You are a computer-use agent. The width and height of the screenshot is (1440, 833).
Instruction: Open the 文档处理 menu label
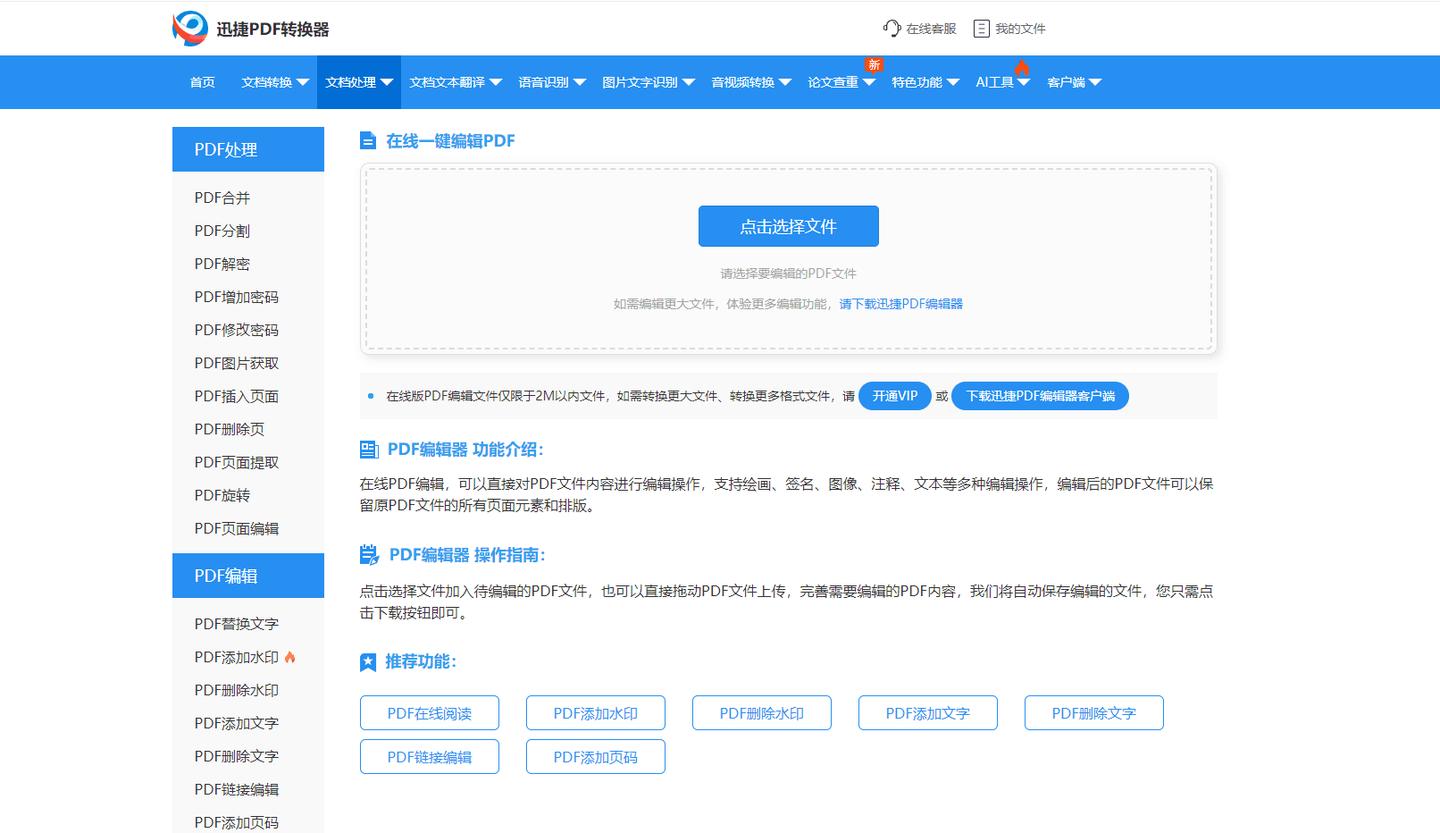point(351,82)
